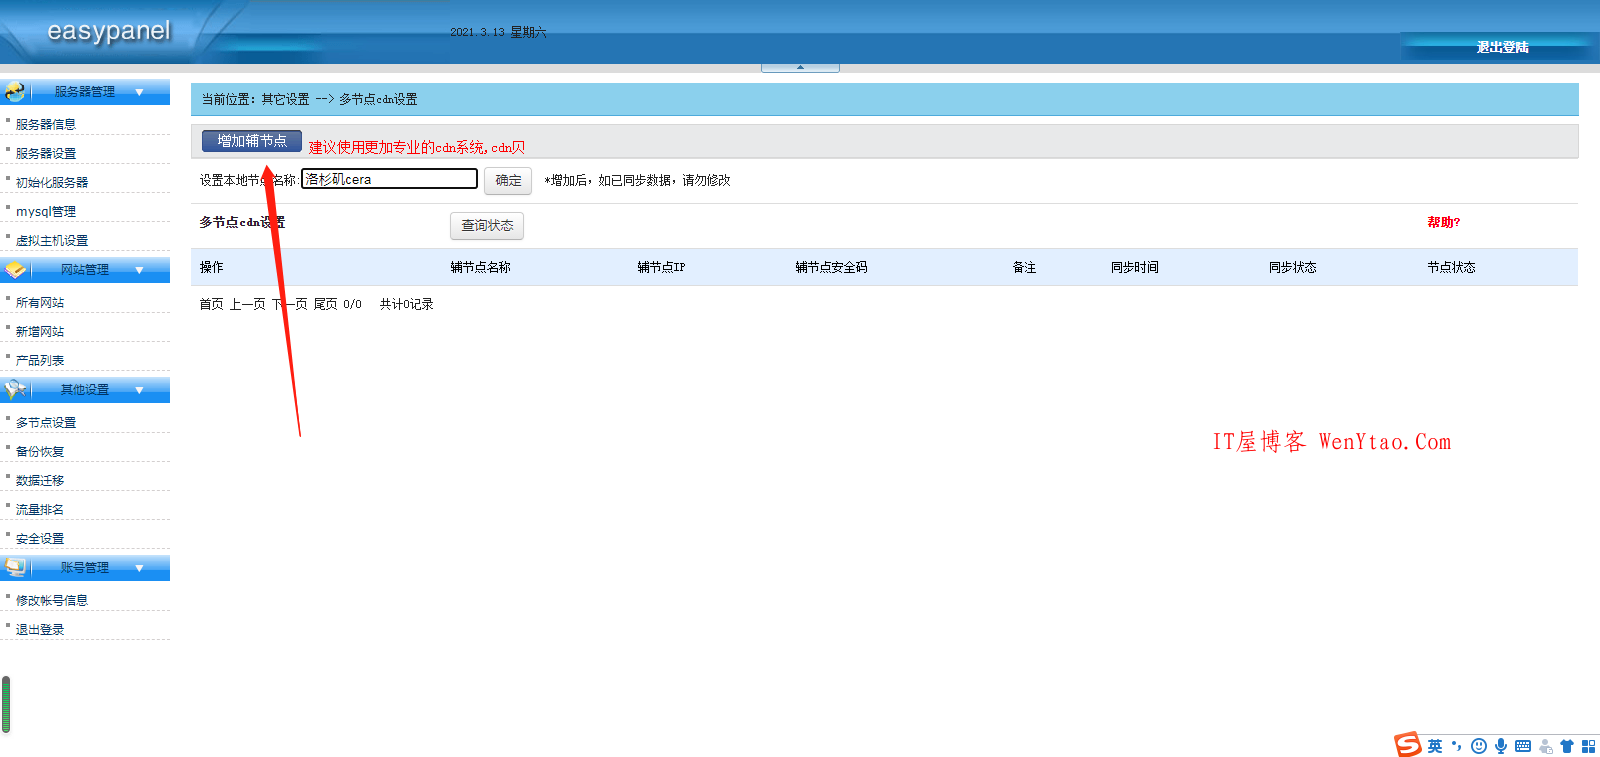
Task: Click the 操作 column header
Action: pyautogui.click(x=212, y=268)
